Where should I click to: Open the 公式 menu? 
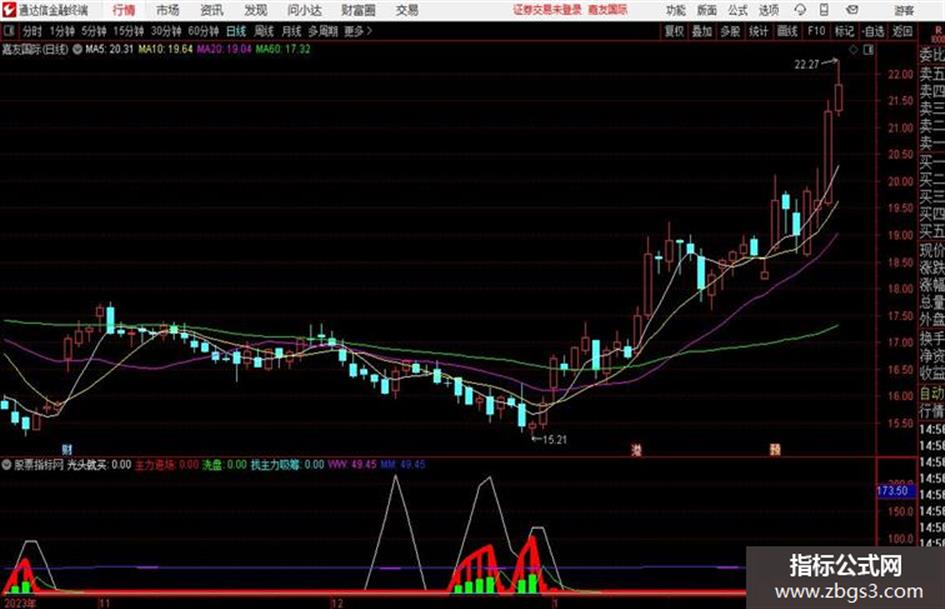(x=738, y=10)
